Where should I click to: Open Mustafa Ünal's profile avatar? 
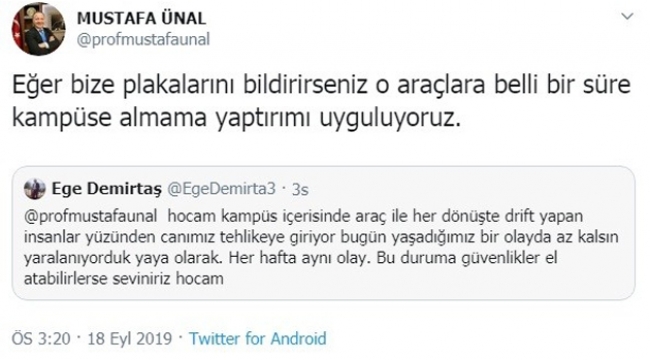coord(38,29)
